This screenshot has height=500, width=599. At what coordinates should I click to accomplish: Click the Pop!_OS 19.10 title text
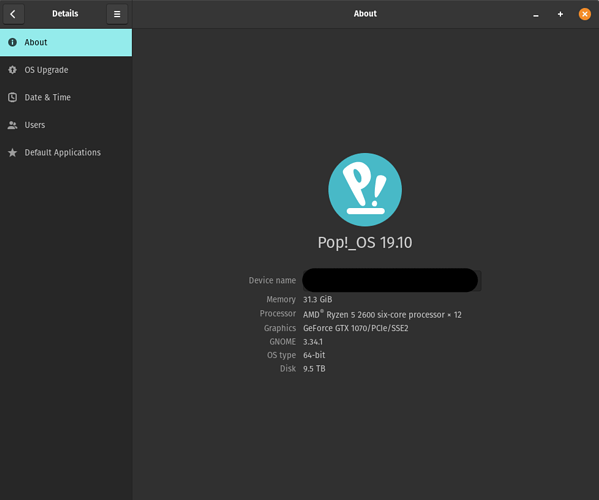(x=365, y=243)
